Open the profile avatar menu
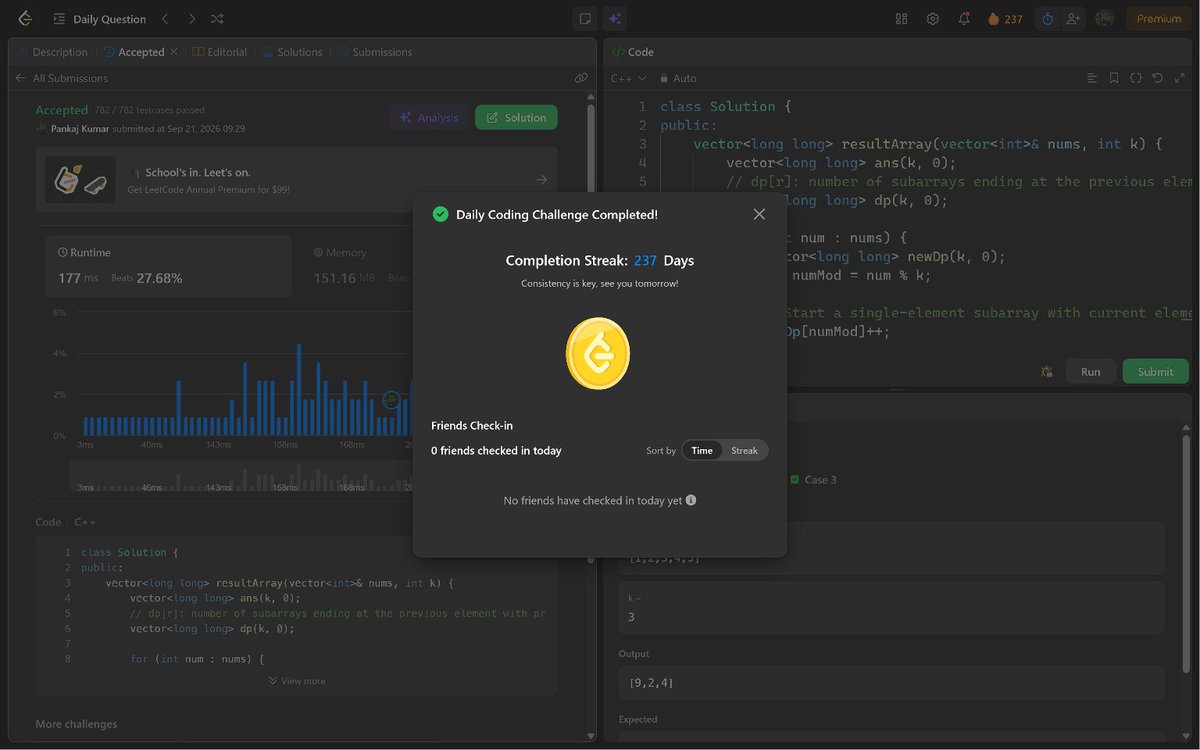Viewport: 1200px width, 750px height. 1105,19
